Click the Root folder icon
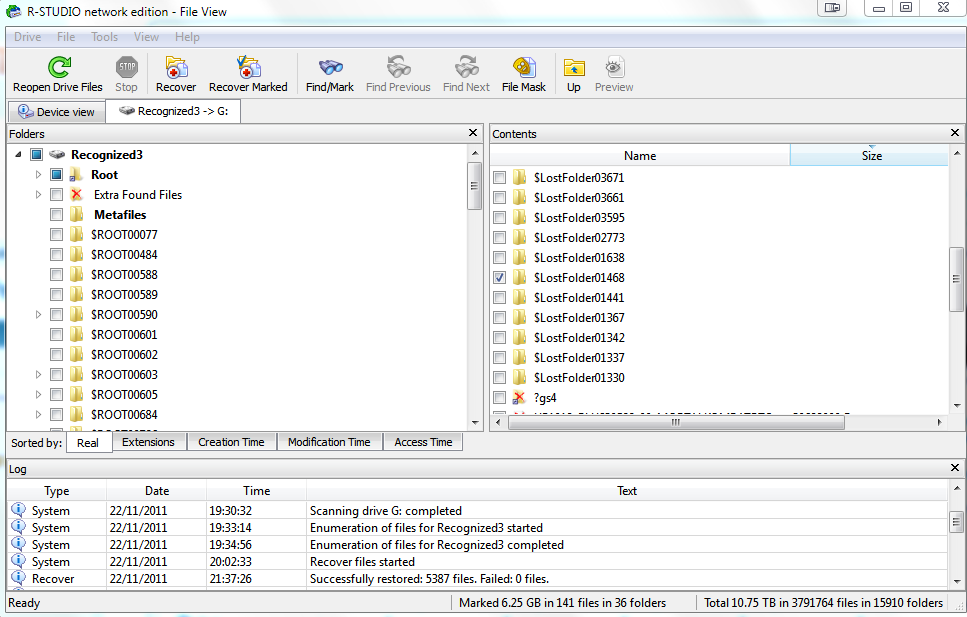Screen dimensions: 967x617 click(76, 175)
